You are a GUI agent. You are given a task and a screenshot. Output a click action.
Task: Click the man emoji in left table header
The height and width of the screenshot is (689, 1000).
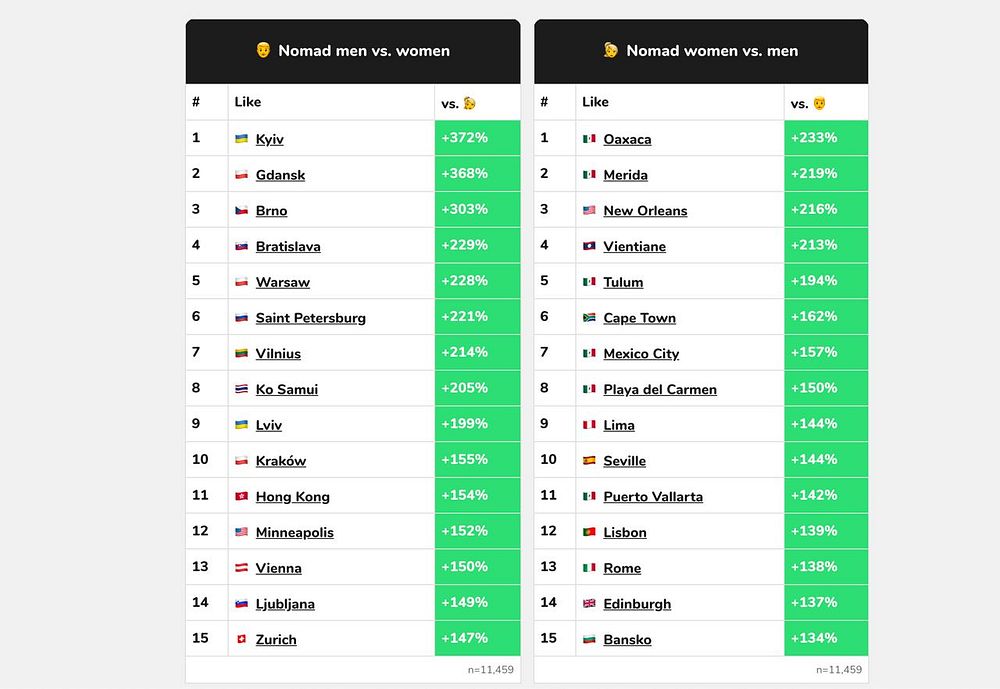click(x=263, y=50)
